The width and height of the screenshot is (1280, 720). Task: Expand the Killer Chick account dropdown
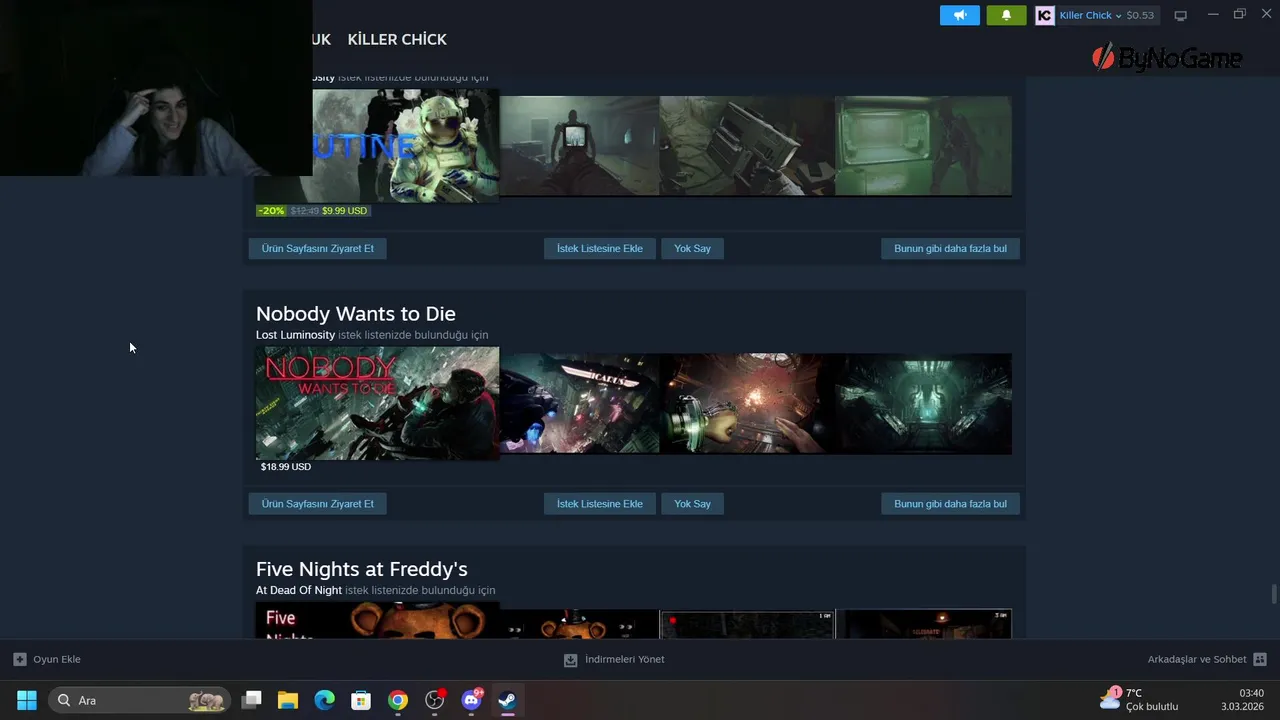(x=1090, y=15)
